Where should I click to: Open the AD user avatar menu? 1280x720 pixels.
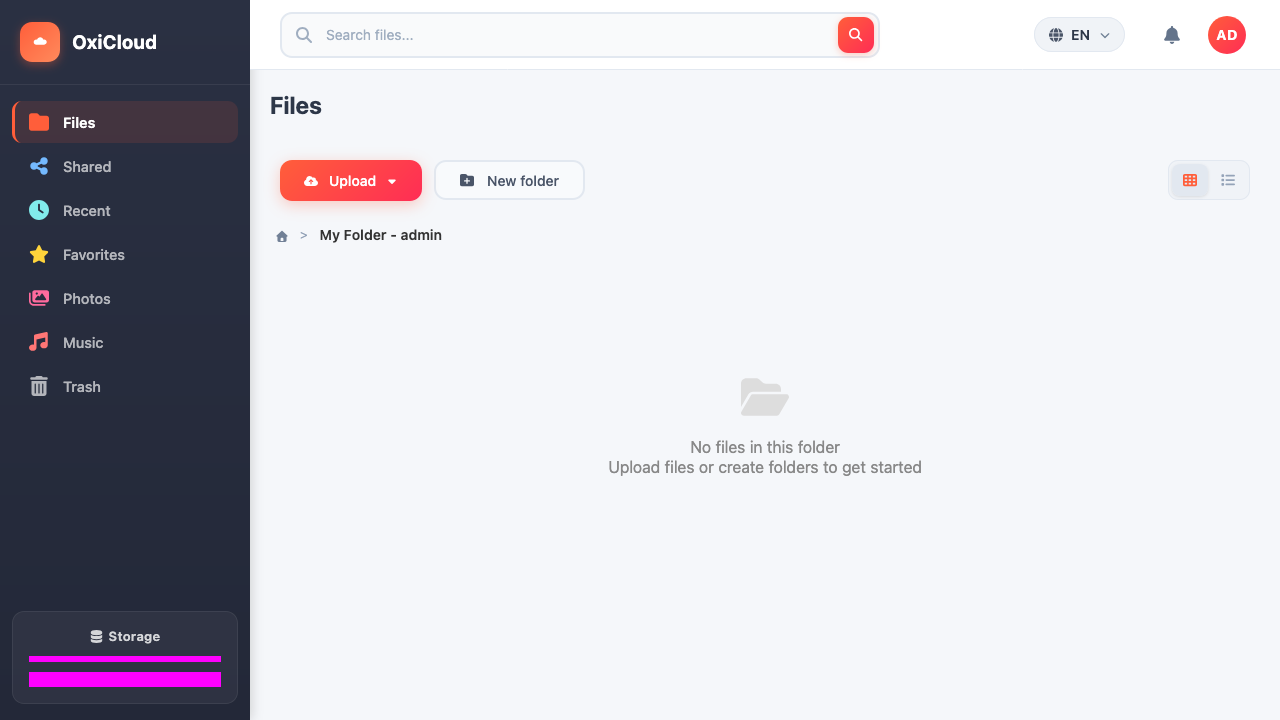(1227, 35)
